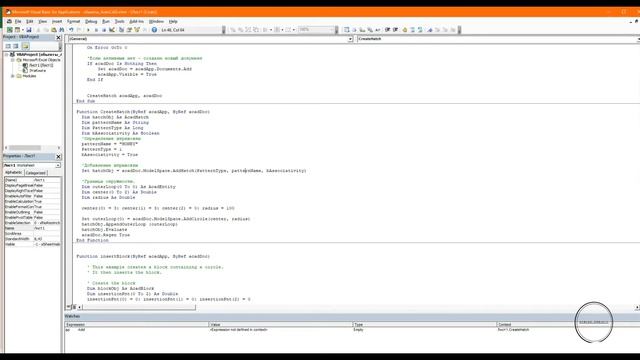Click the Toggle Bookmark flag icon
640x360 pixels.
429,30
